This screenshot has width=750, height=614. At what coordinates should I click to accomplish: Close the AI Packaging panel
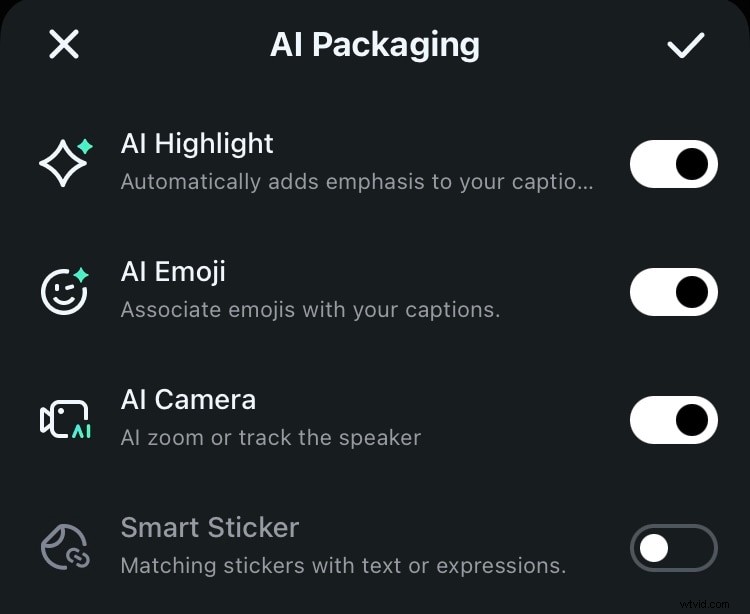64,45
